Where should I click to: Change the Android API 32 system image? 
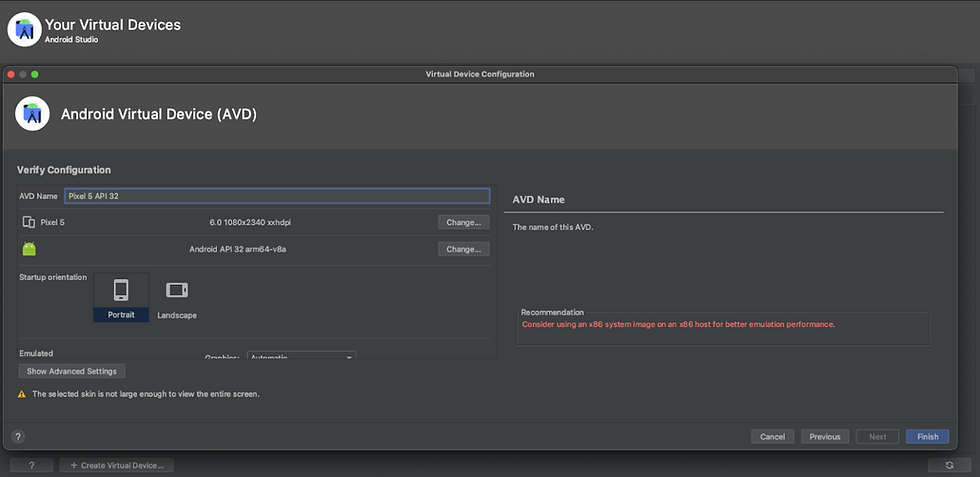pos(464,249)
